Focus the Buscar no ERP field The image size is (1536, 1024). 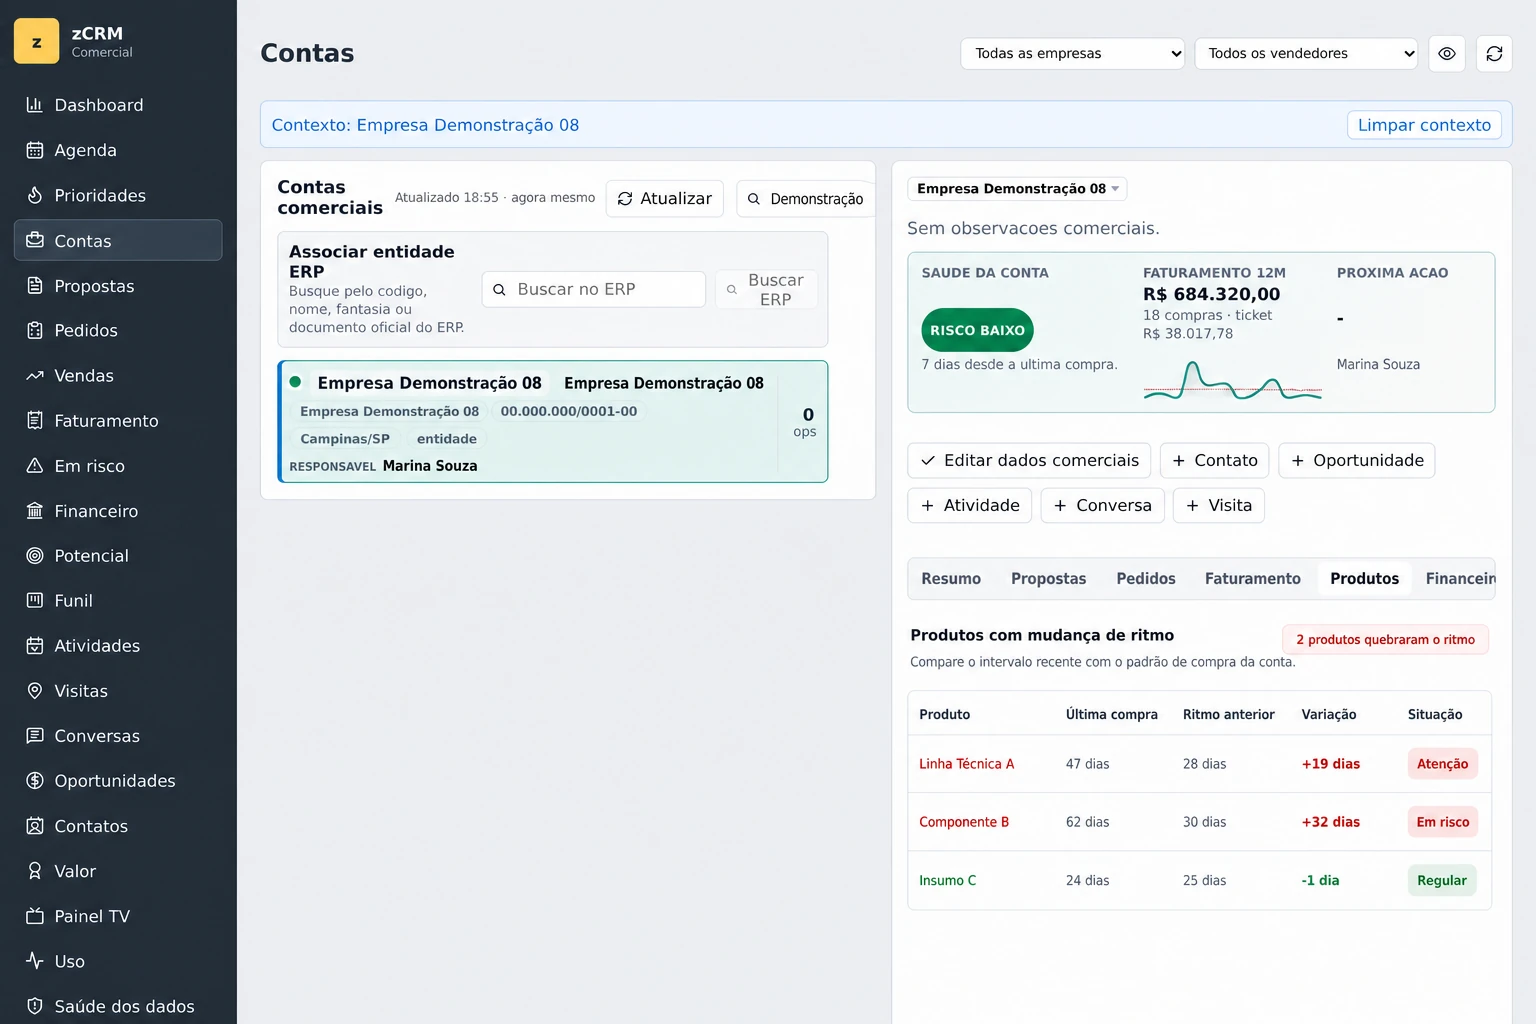[594, 289]
